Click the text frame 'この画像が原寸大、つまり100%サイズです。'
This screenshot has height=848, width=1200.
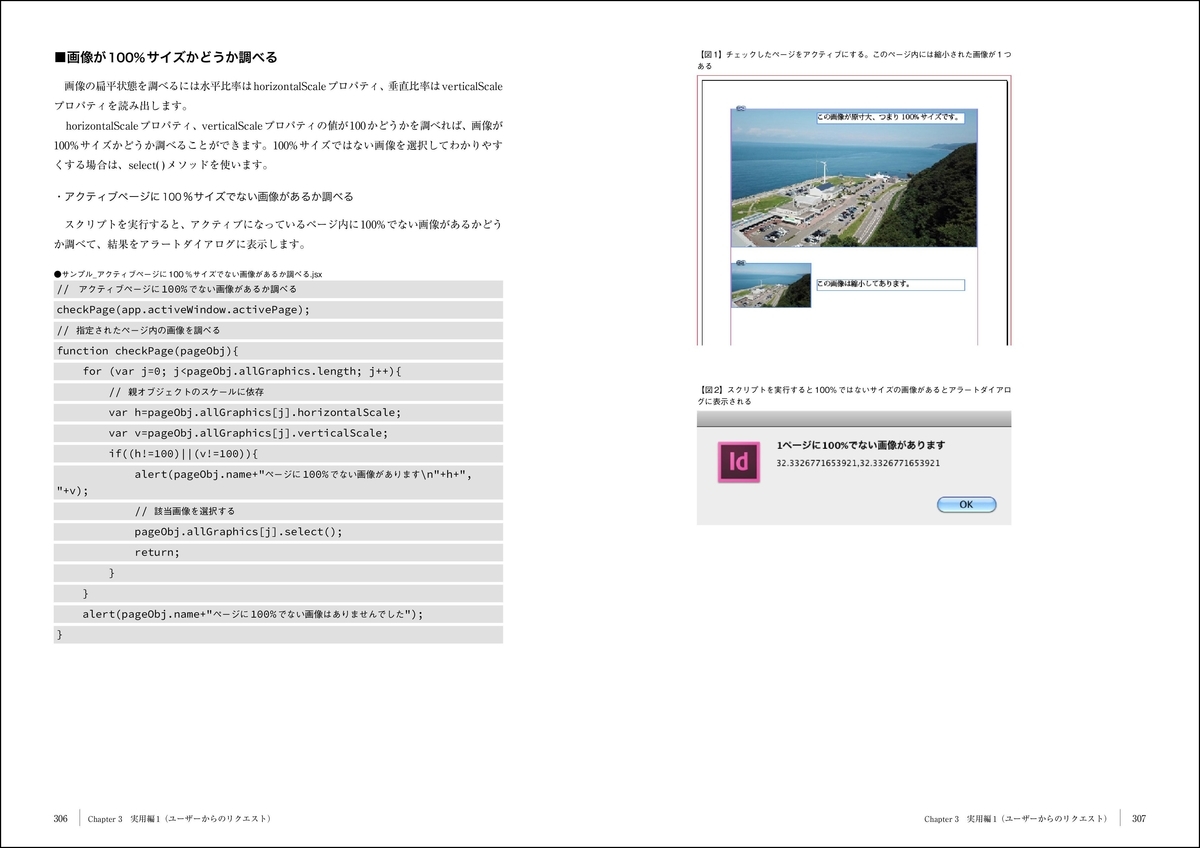[x=889, y=116]
